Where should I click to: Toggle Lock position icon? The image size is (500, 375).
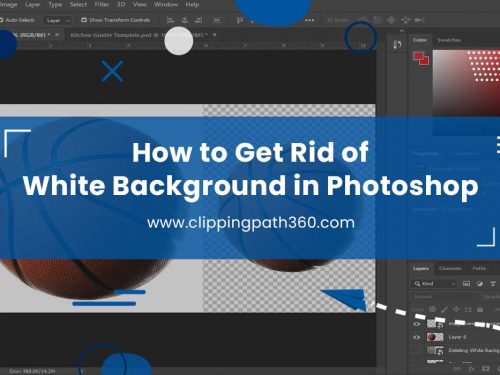pyautogui.click(x=456, y=310)
